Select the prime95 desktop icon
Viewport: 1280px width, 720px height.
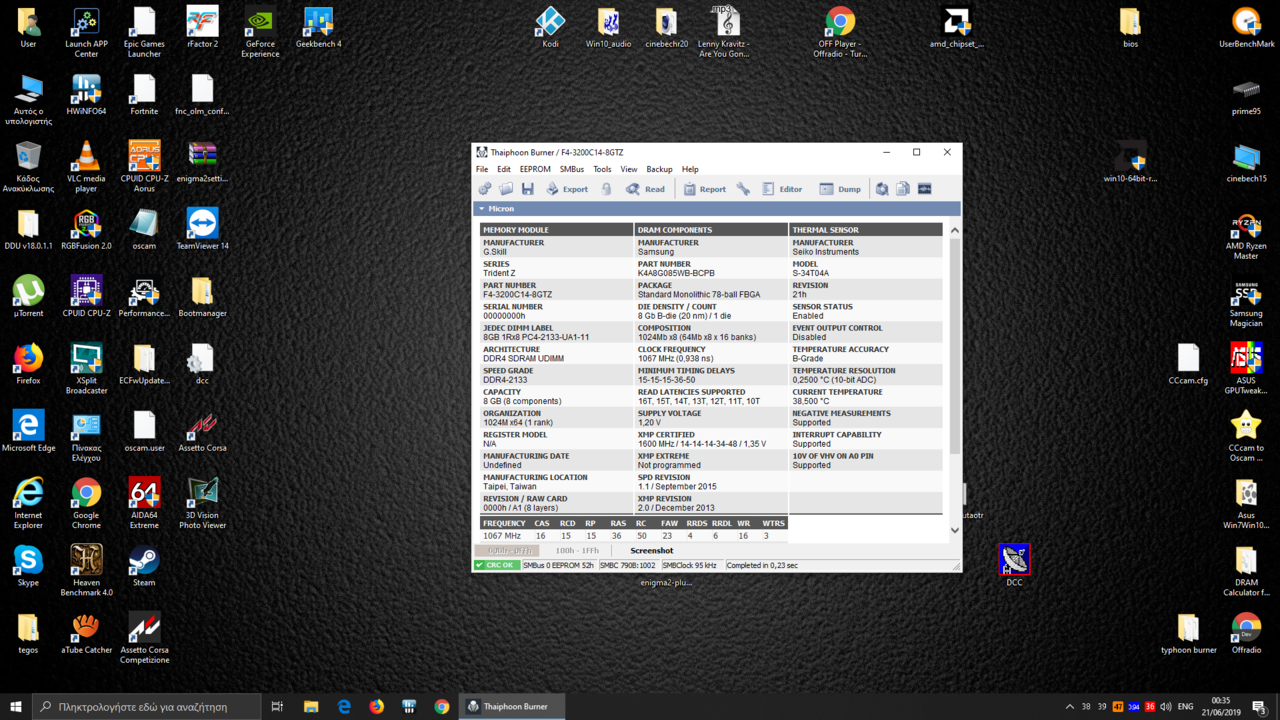(1246, 95)
